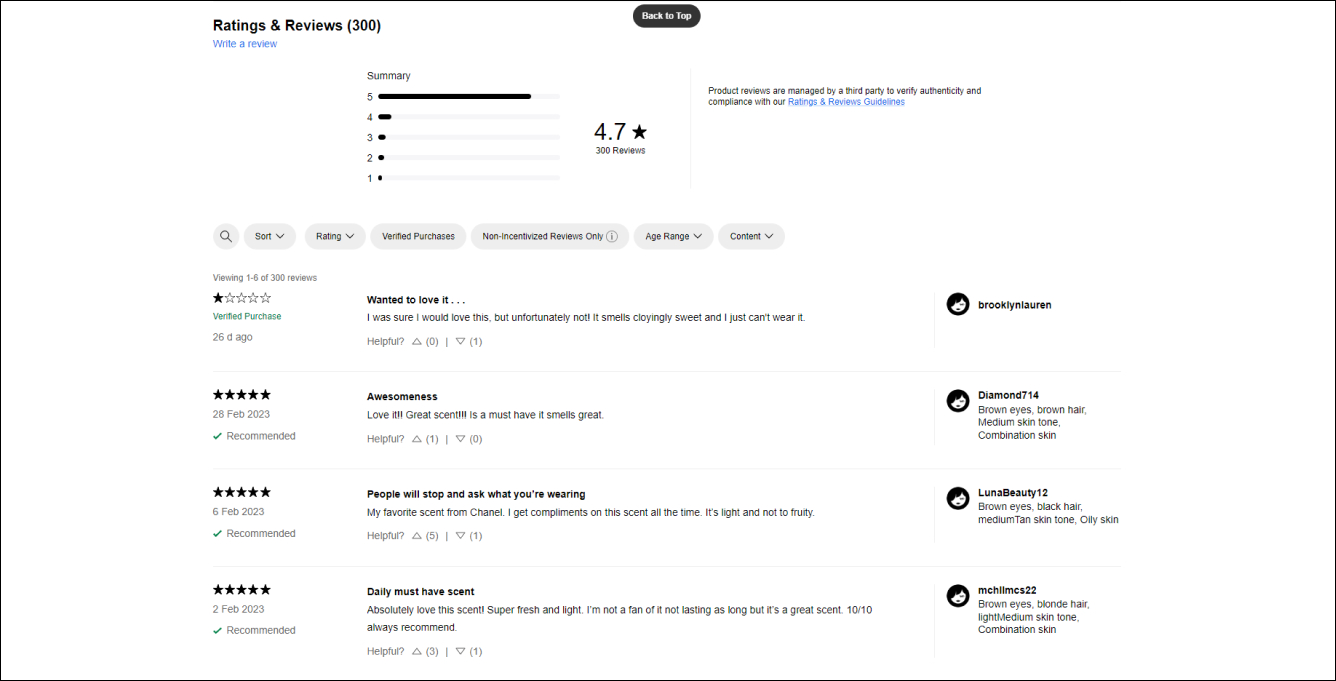Click the Back to Top button
Screen dimensions: 1336x681
[x=667, y=16]
